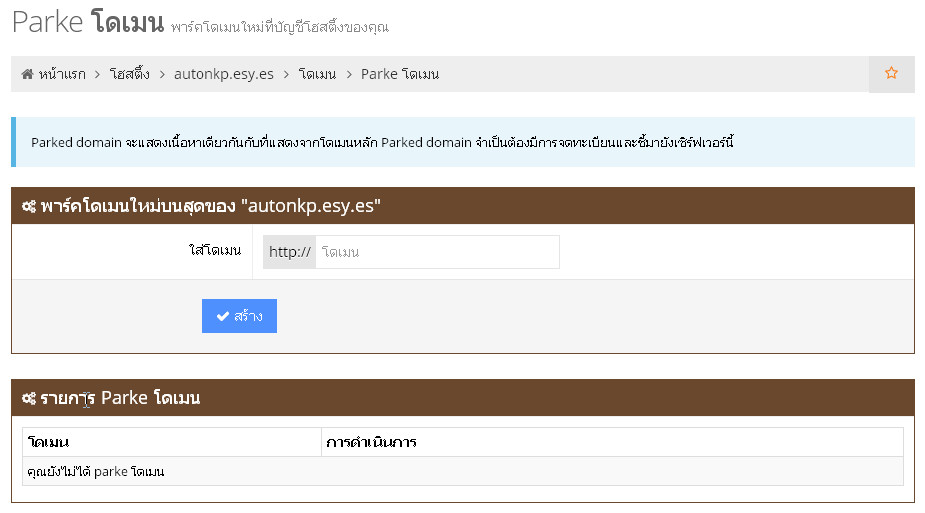Click the empty row message คุณยังไม่ได้ parke โดเมน
The height and width of the screenshot is (513, 925).
[97, 471]
